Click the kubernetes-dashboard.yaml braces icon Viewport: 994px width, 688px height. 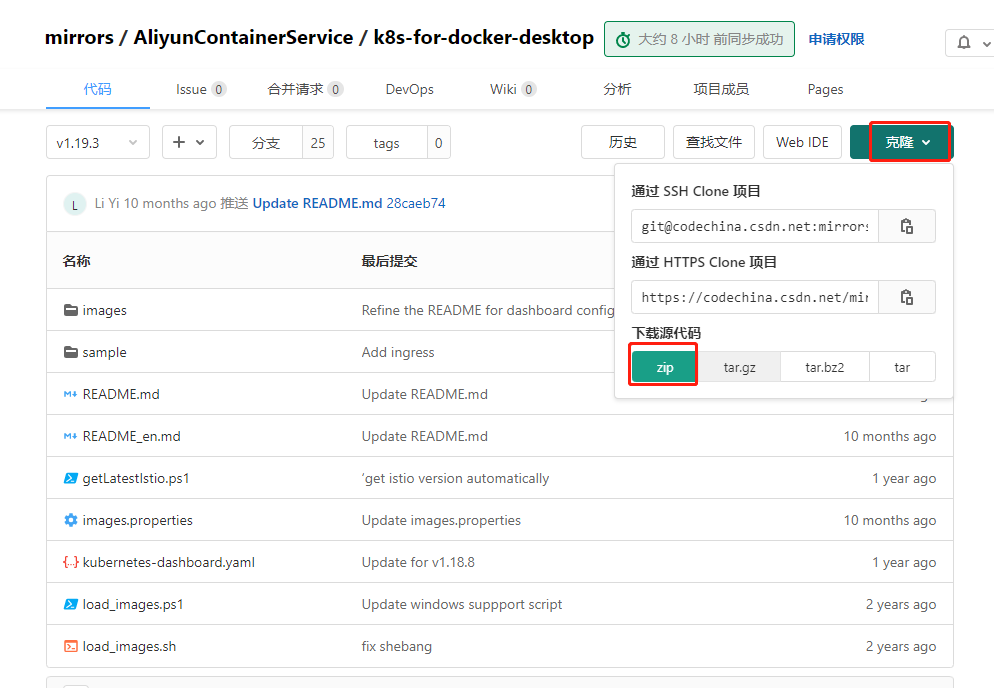coord(71,562)
